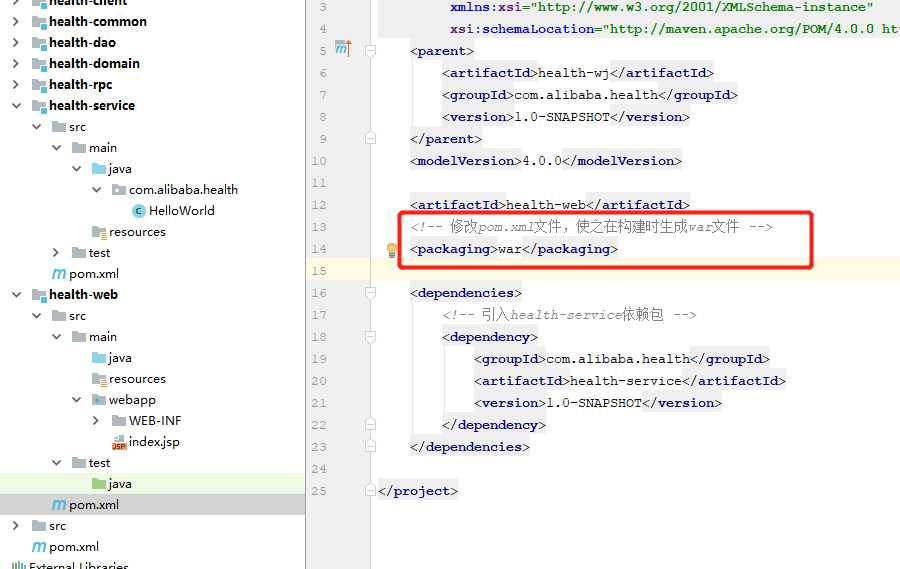
Task: Select java source folder under health-service
Action: tap(120, 169)
